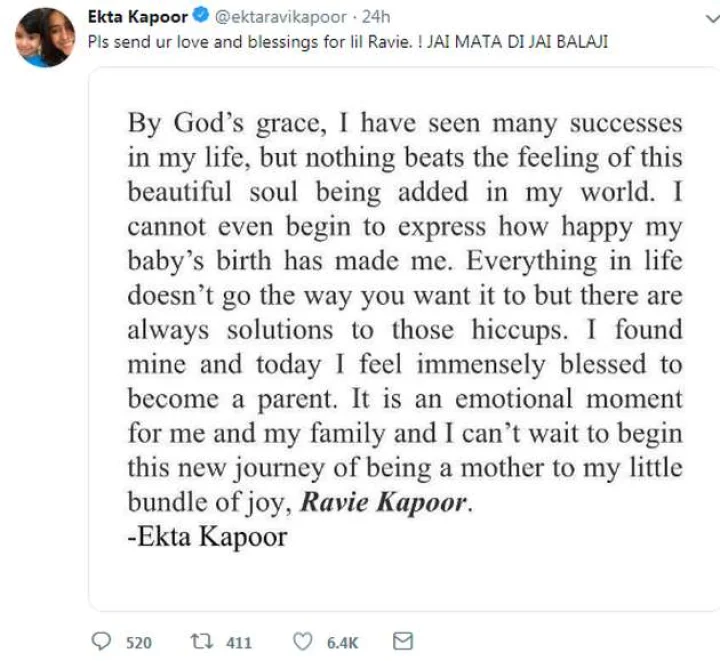Click the -Ekta Kapoor signature in image

(207, 536)
